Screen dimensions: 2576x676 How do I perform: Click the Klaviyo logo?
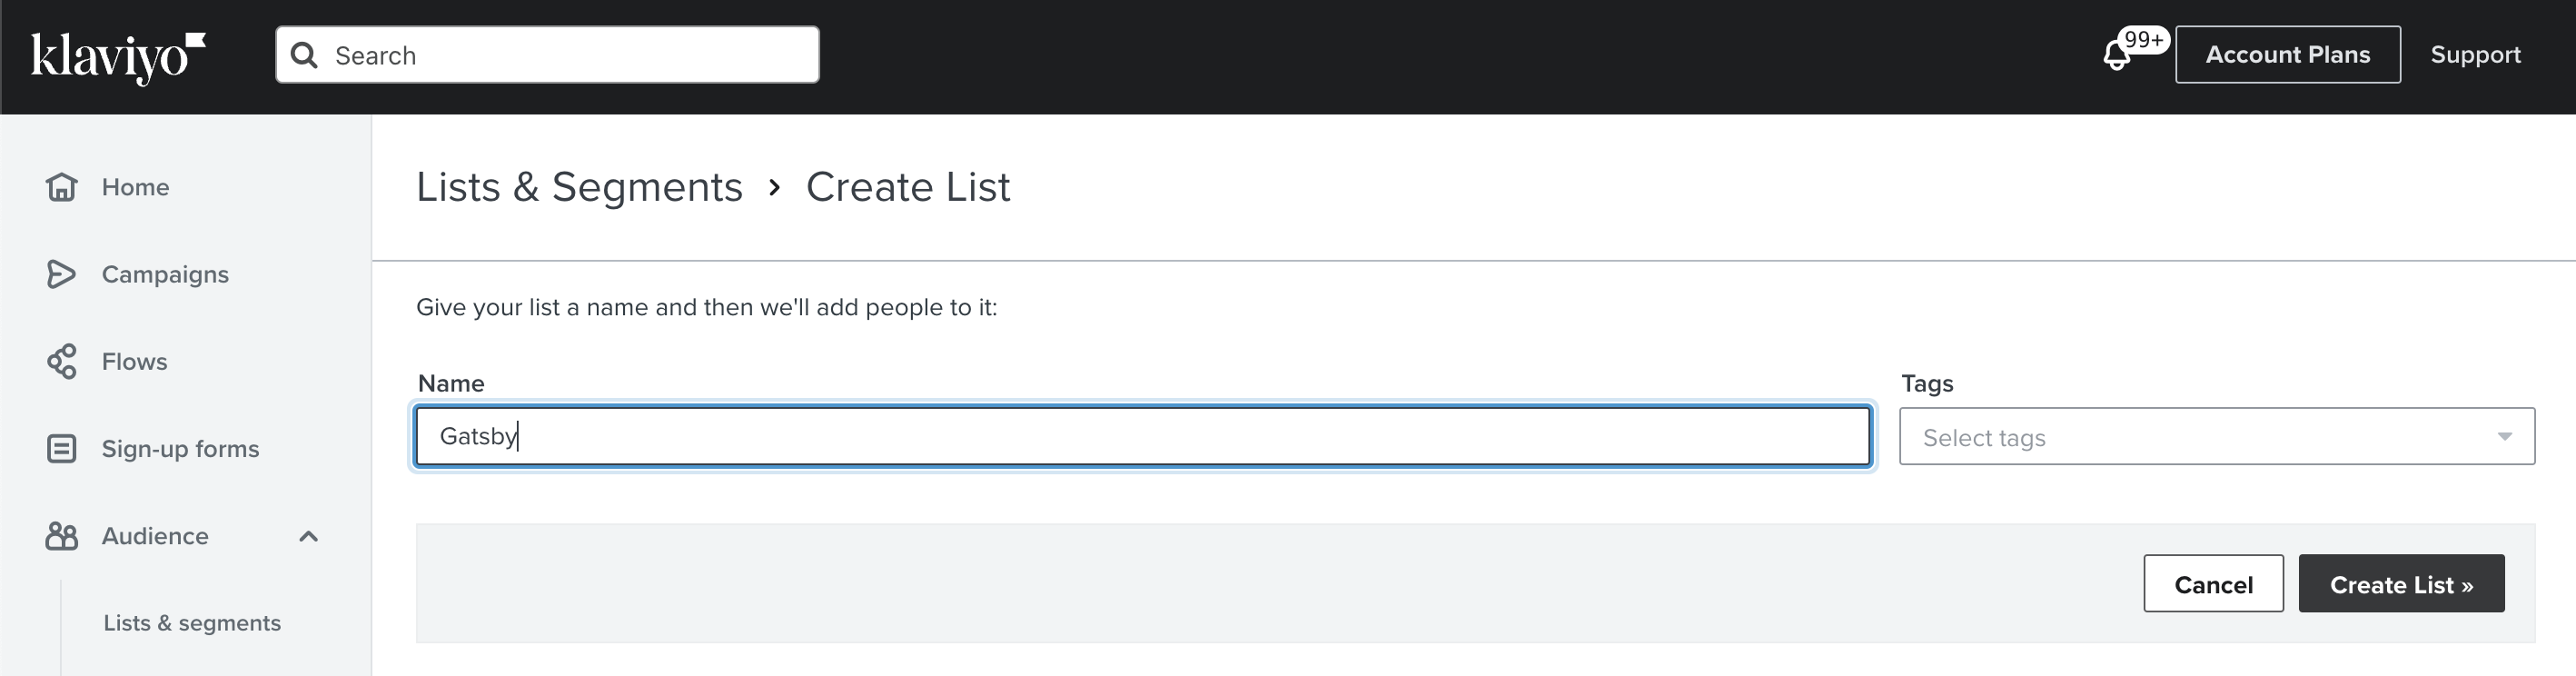click(118, 57)
